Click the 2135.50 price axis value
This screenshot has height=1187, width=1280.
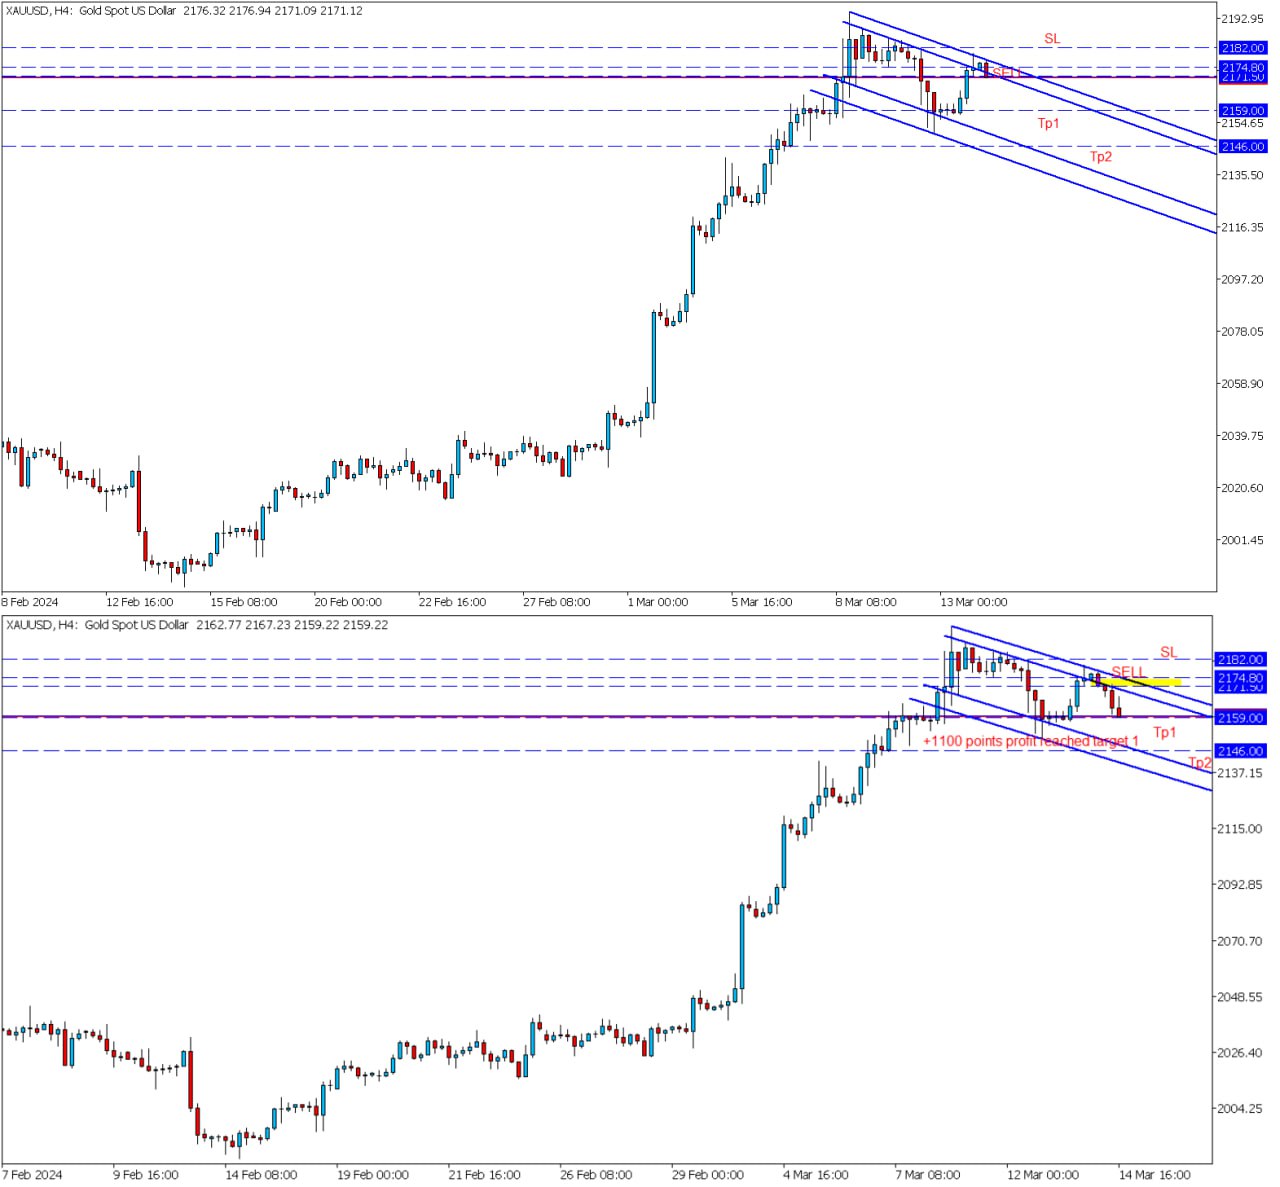(x=1242, y=175)
